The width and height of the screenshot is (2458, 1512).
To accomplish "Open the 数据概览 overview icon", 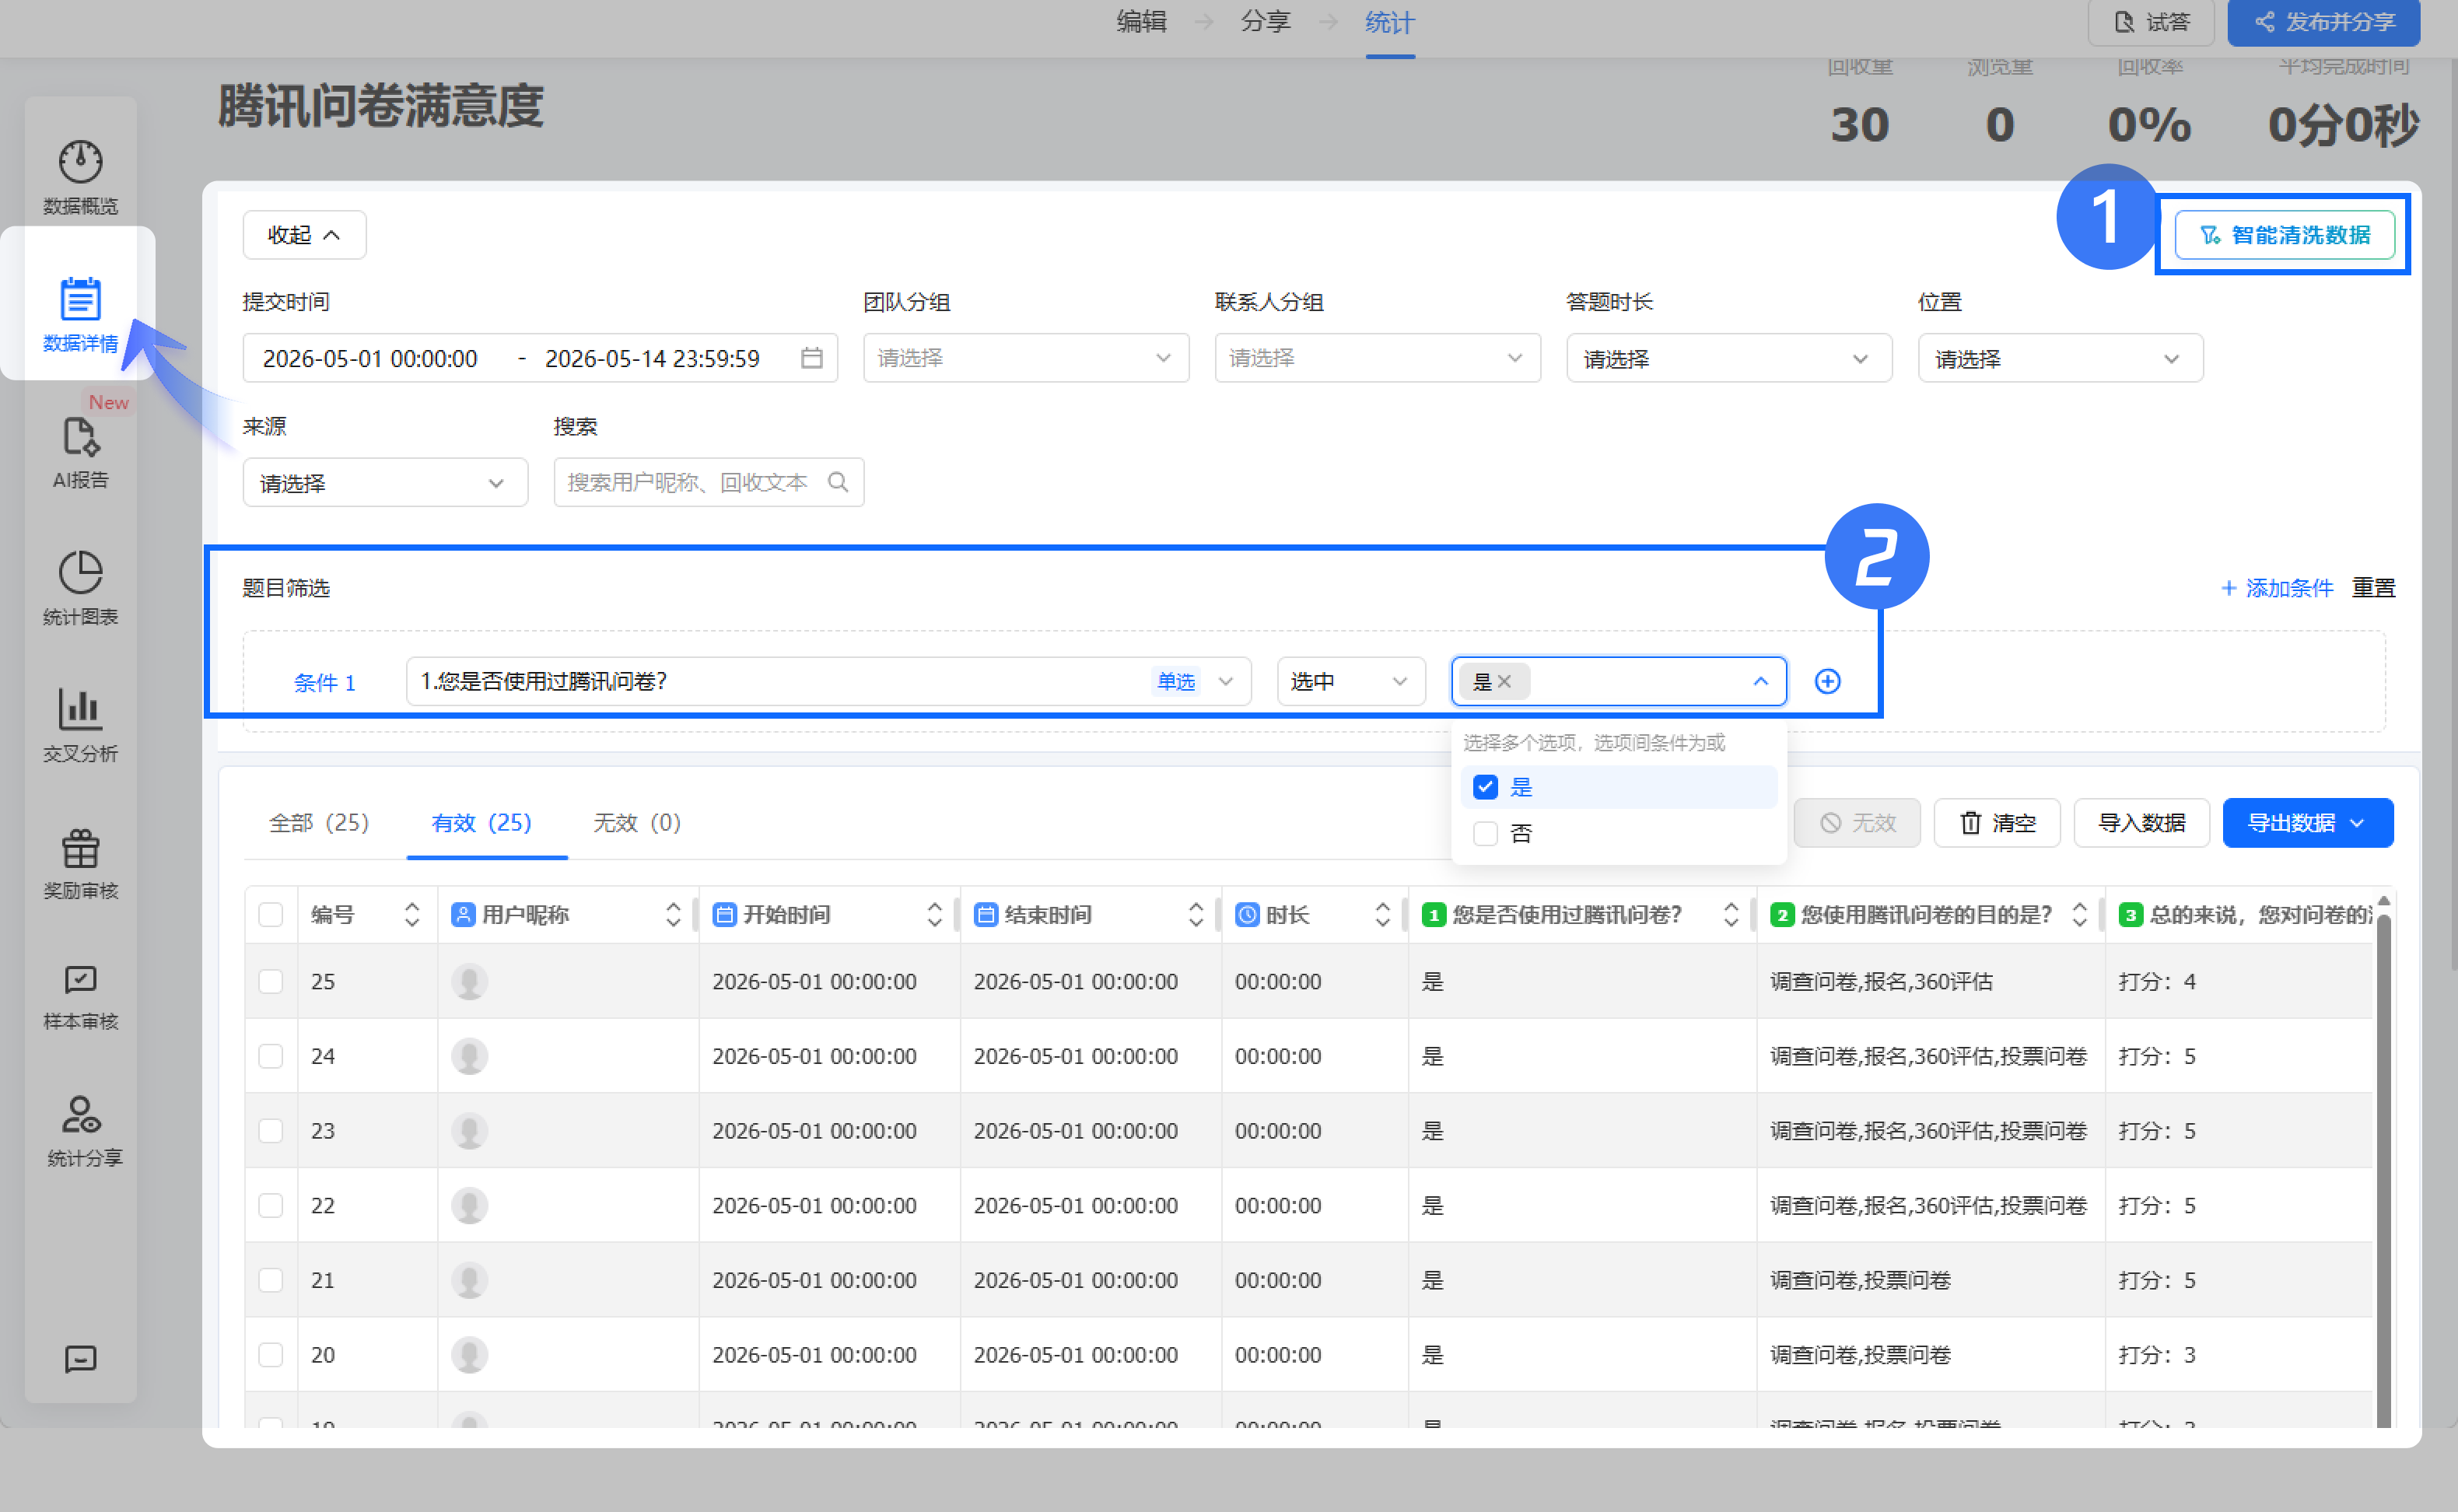I will tap(80, 162).
